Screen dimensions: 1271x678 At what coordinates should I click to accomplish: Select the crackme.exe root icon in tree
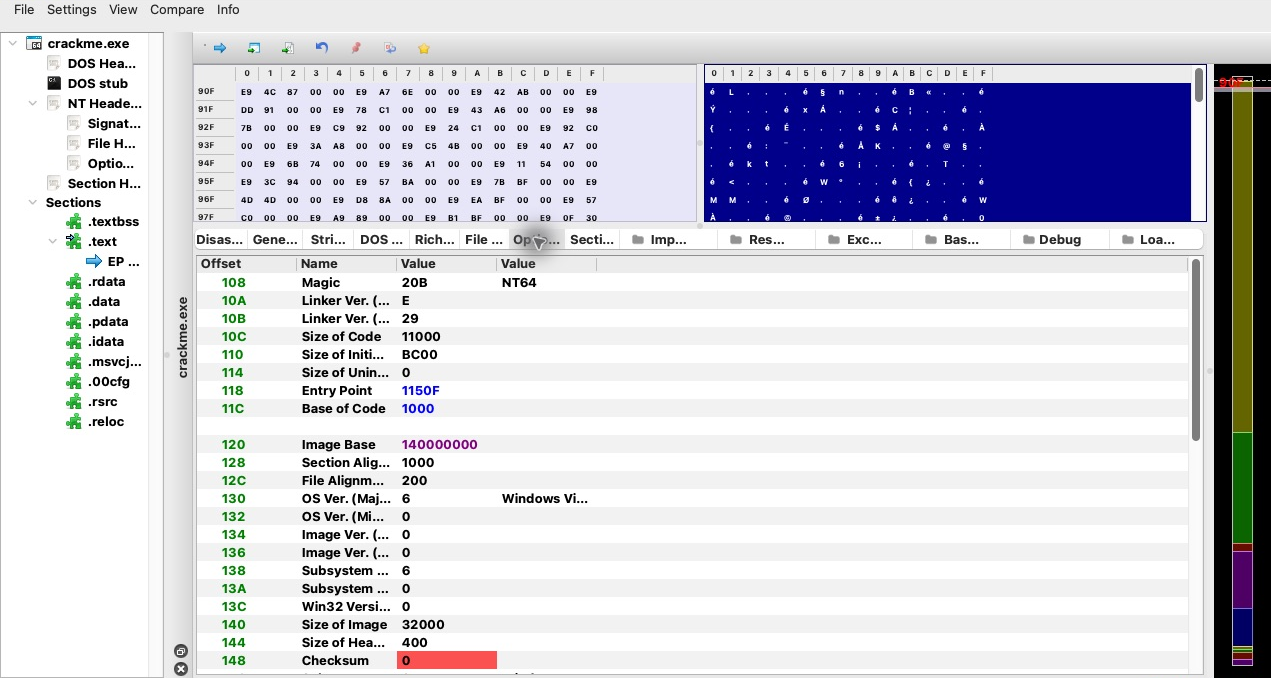[x=33, y=44]
